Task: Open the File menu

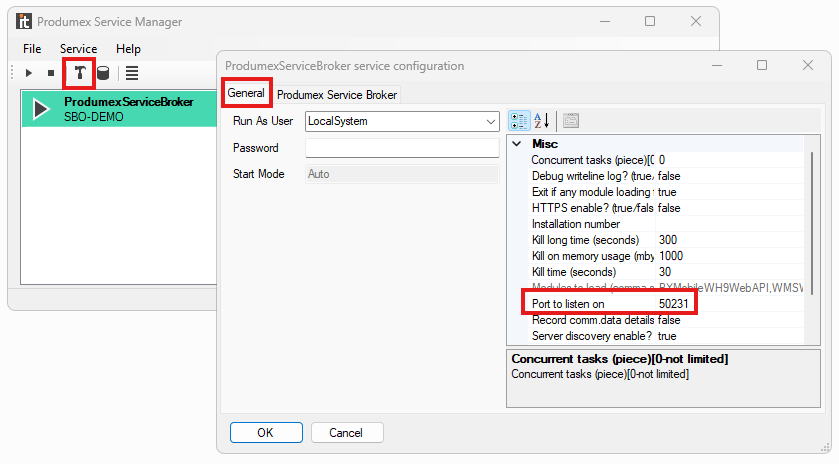Action: 32,48
